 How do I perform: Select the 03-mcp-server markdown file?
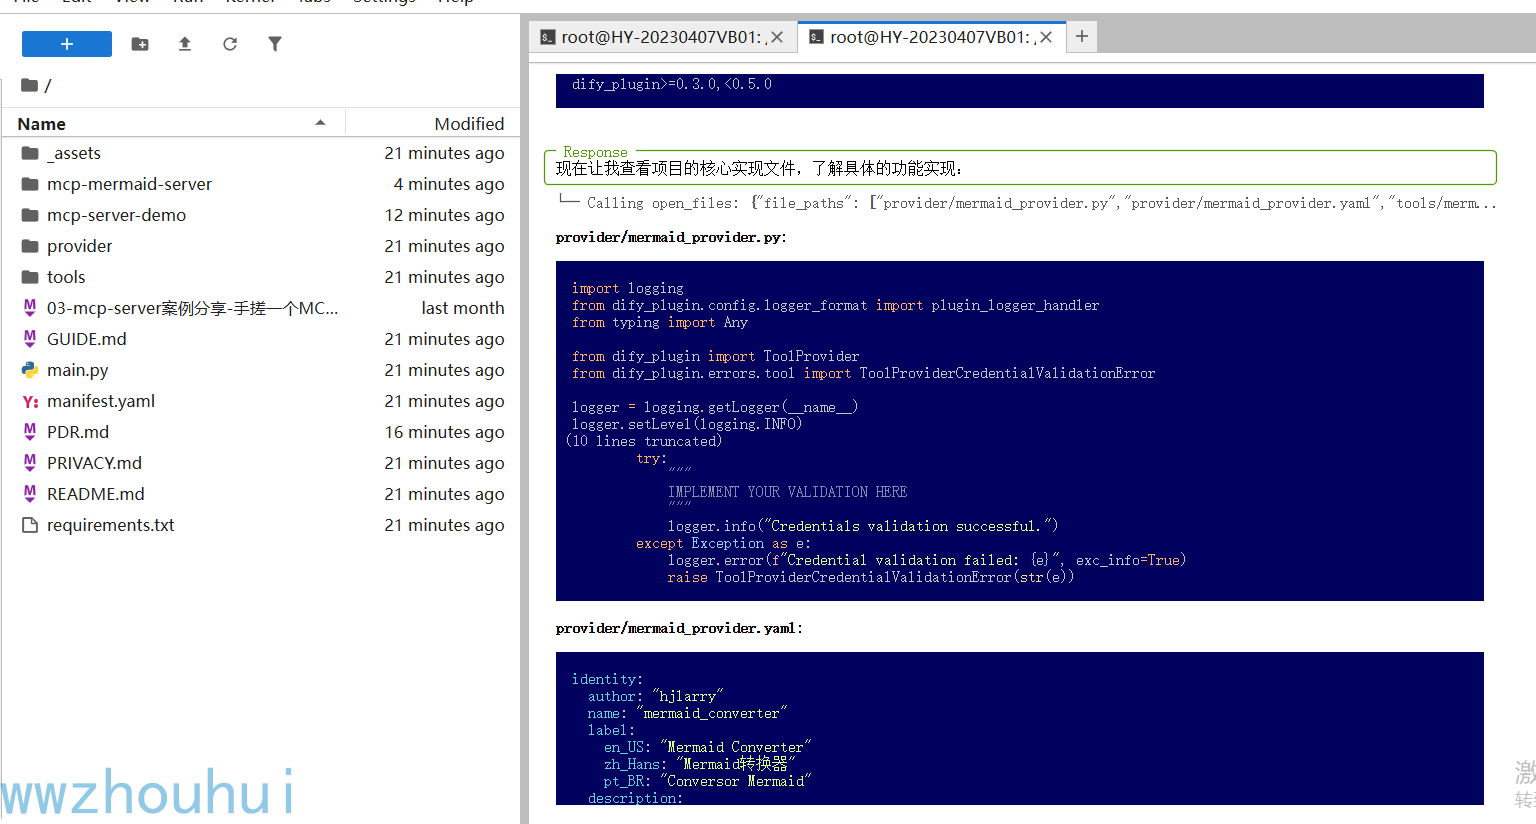[x=262, y=308]
